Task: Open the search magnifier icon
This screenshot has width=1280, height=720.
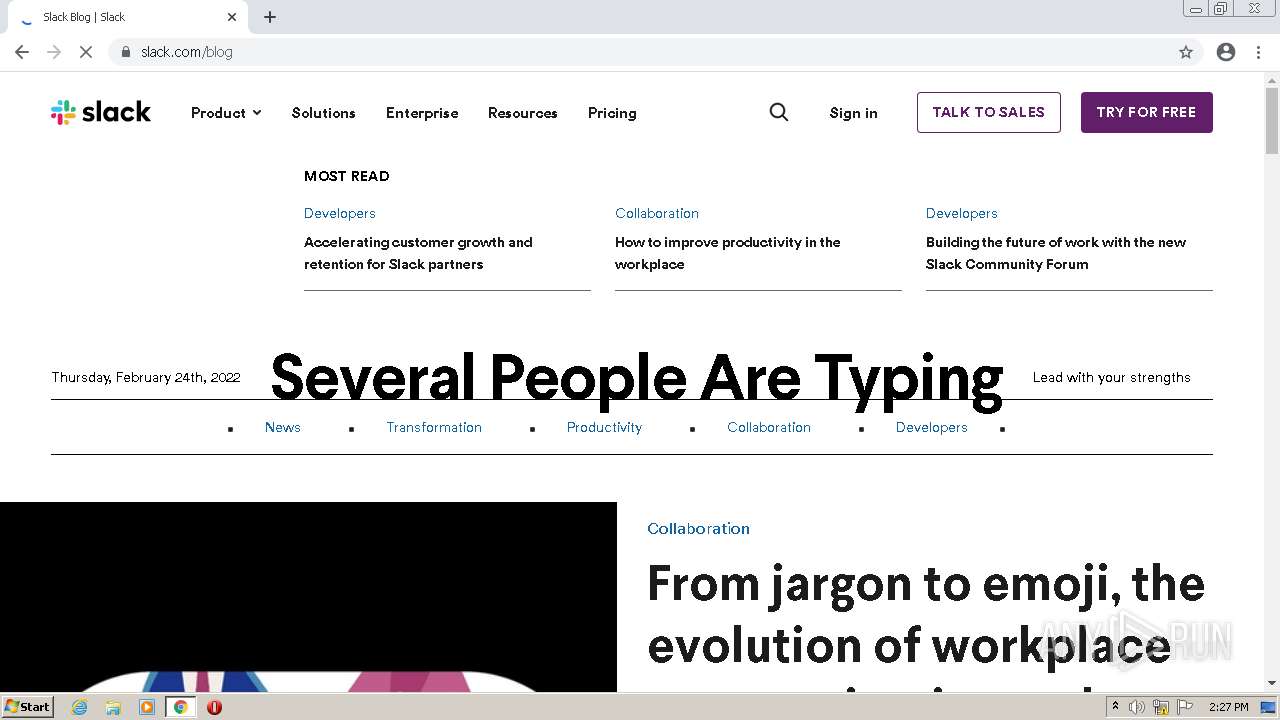Action: pos(779,112)
